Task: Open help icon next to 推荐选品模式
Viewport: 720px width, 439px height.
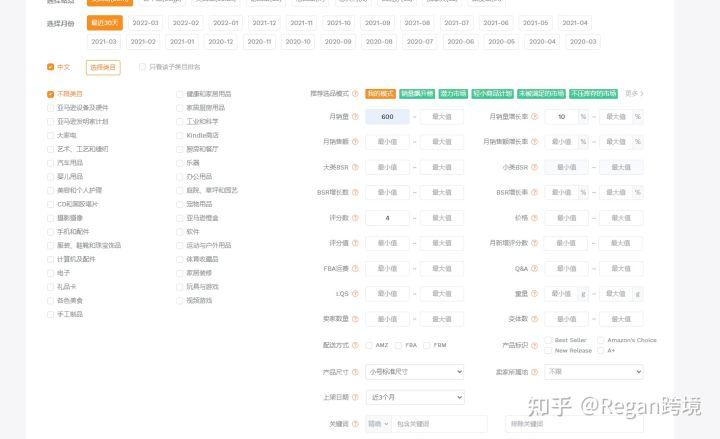Action: [x=355, y=94]
